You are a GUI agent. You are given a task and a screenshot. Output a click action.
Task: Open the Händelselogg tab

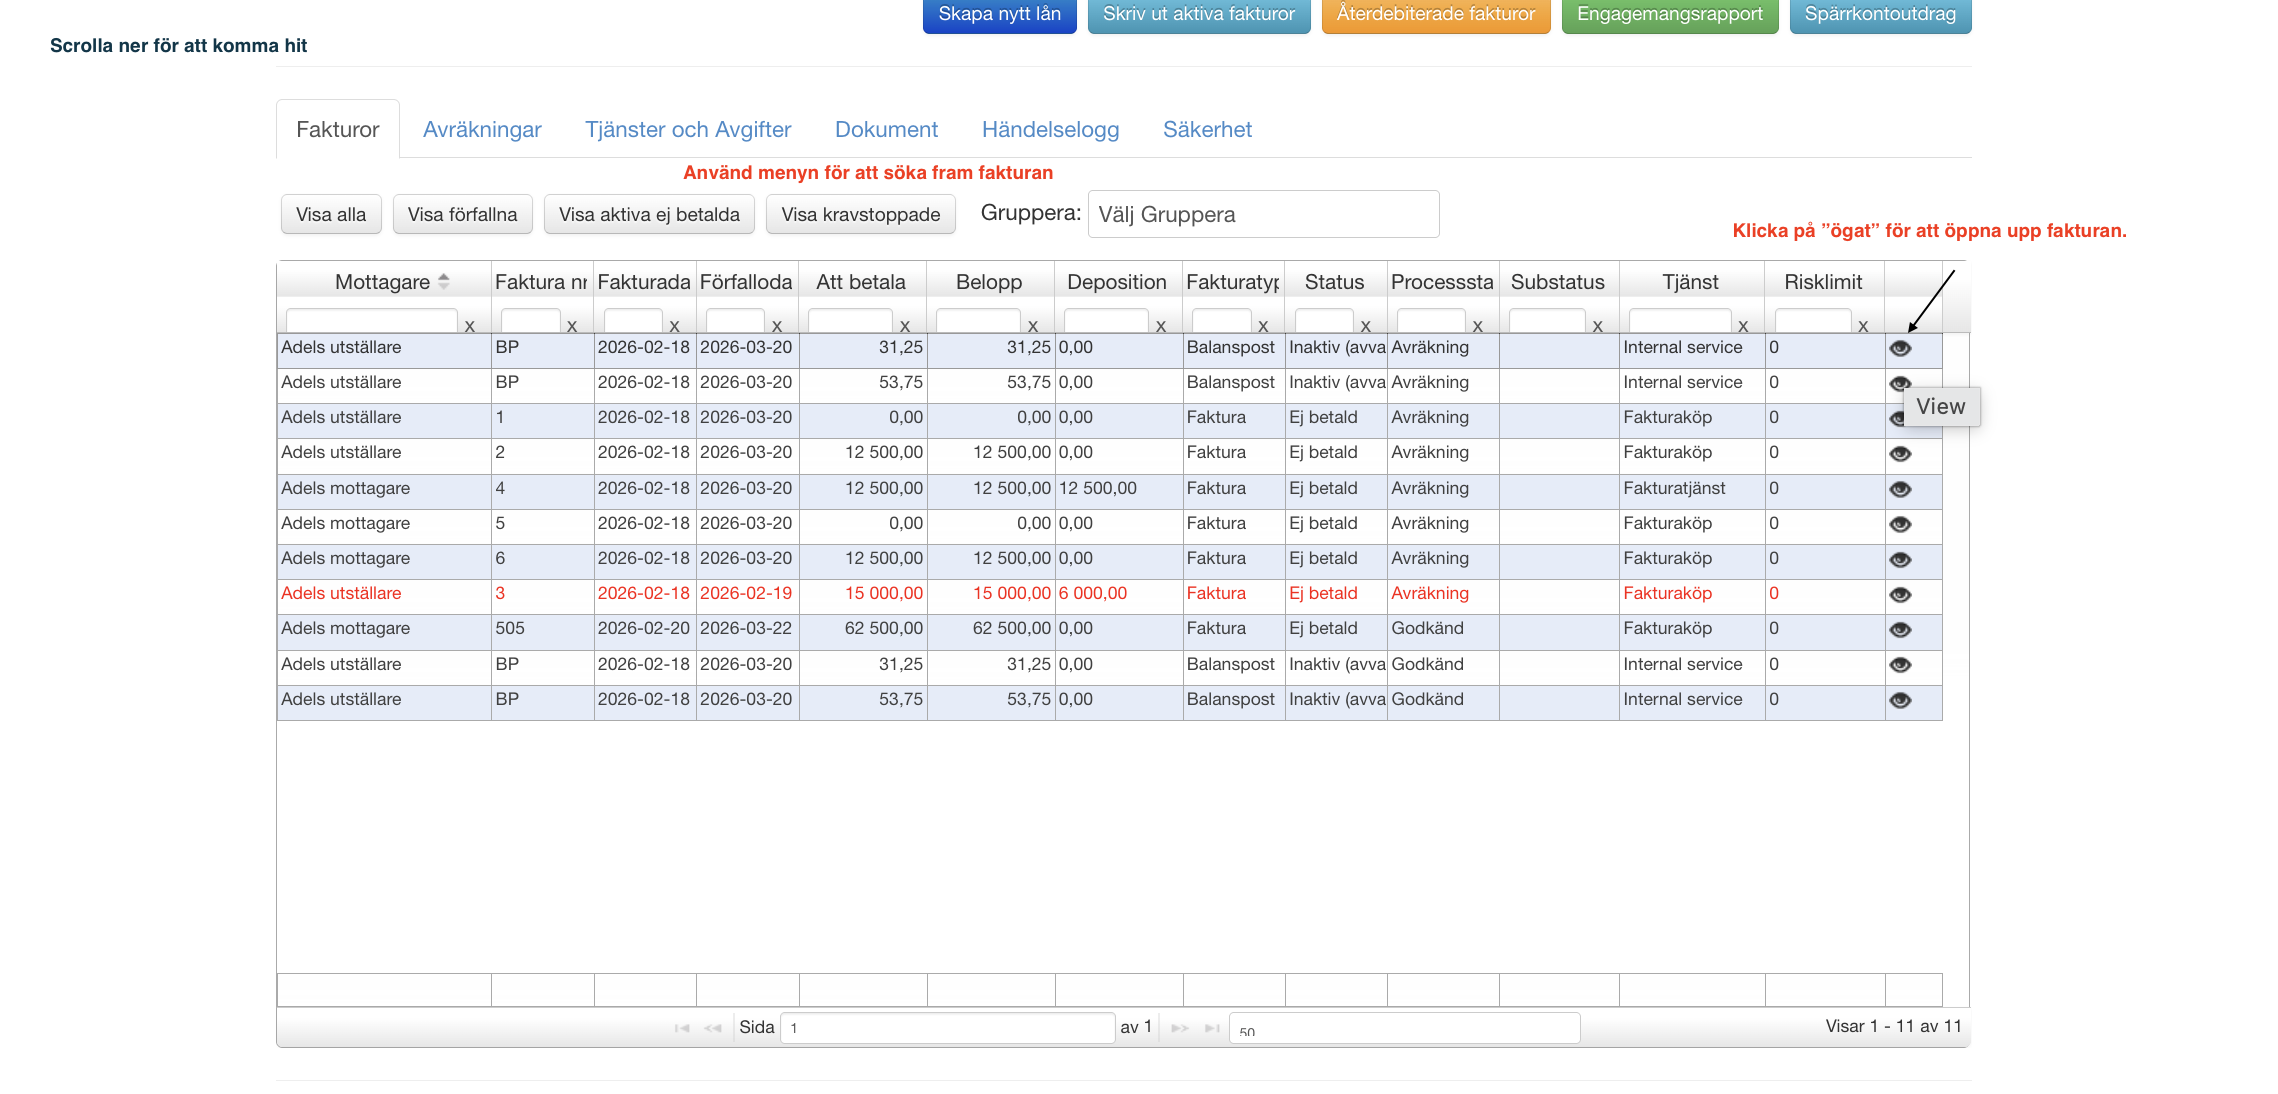1050,130
